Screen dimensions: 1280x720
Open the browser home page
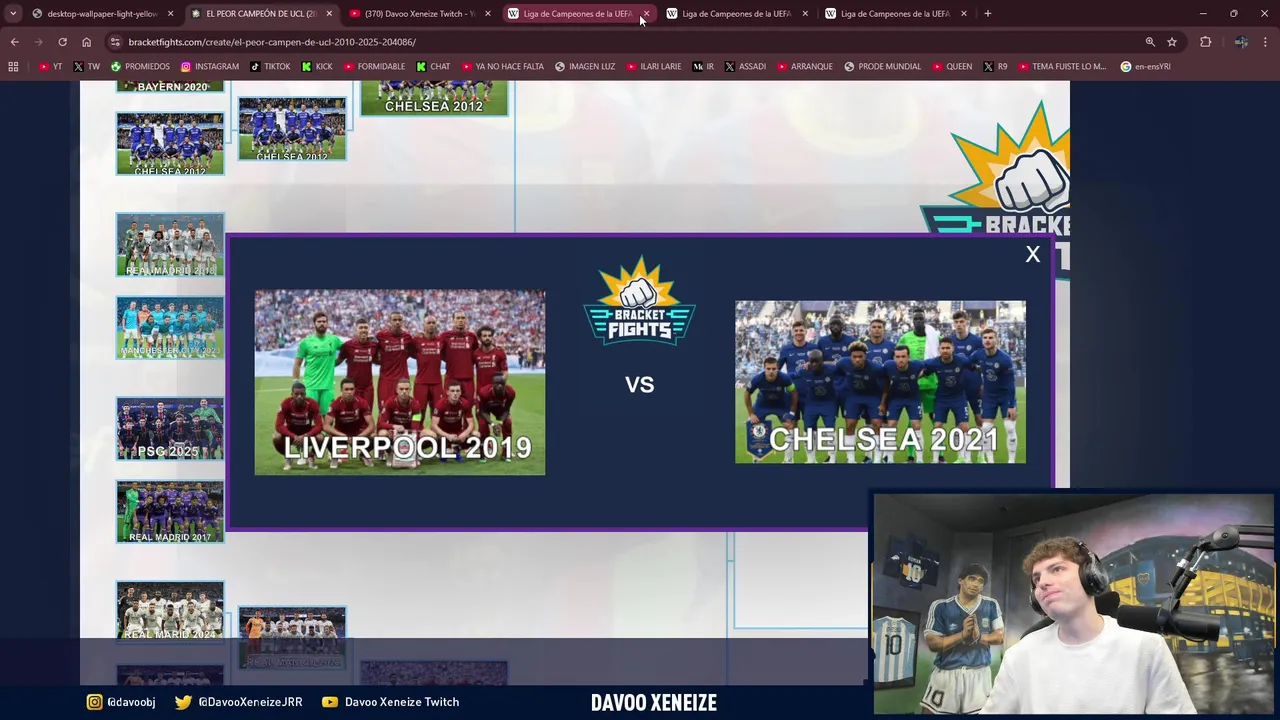coord(86,42)
